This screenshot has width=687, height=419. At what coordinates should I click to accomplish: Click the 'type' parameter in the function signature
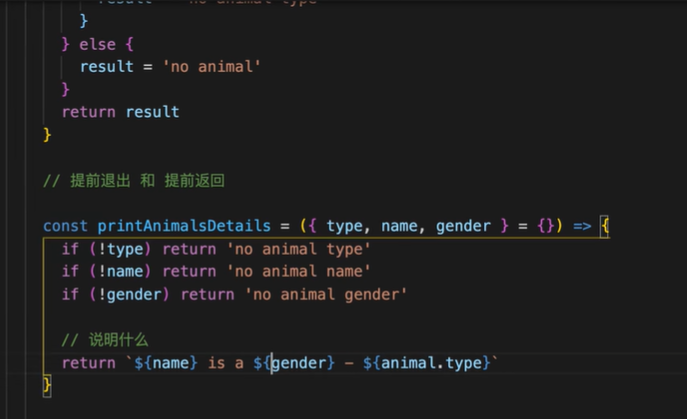tap(344, 226)
